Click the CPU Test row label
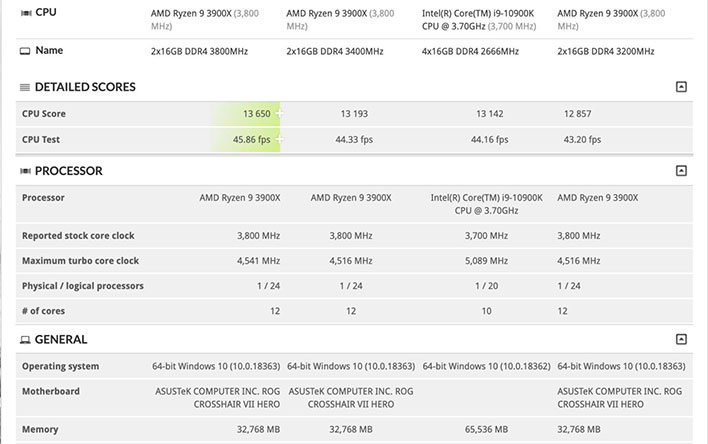 41,140
